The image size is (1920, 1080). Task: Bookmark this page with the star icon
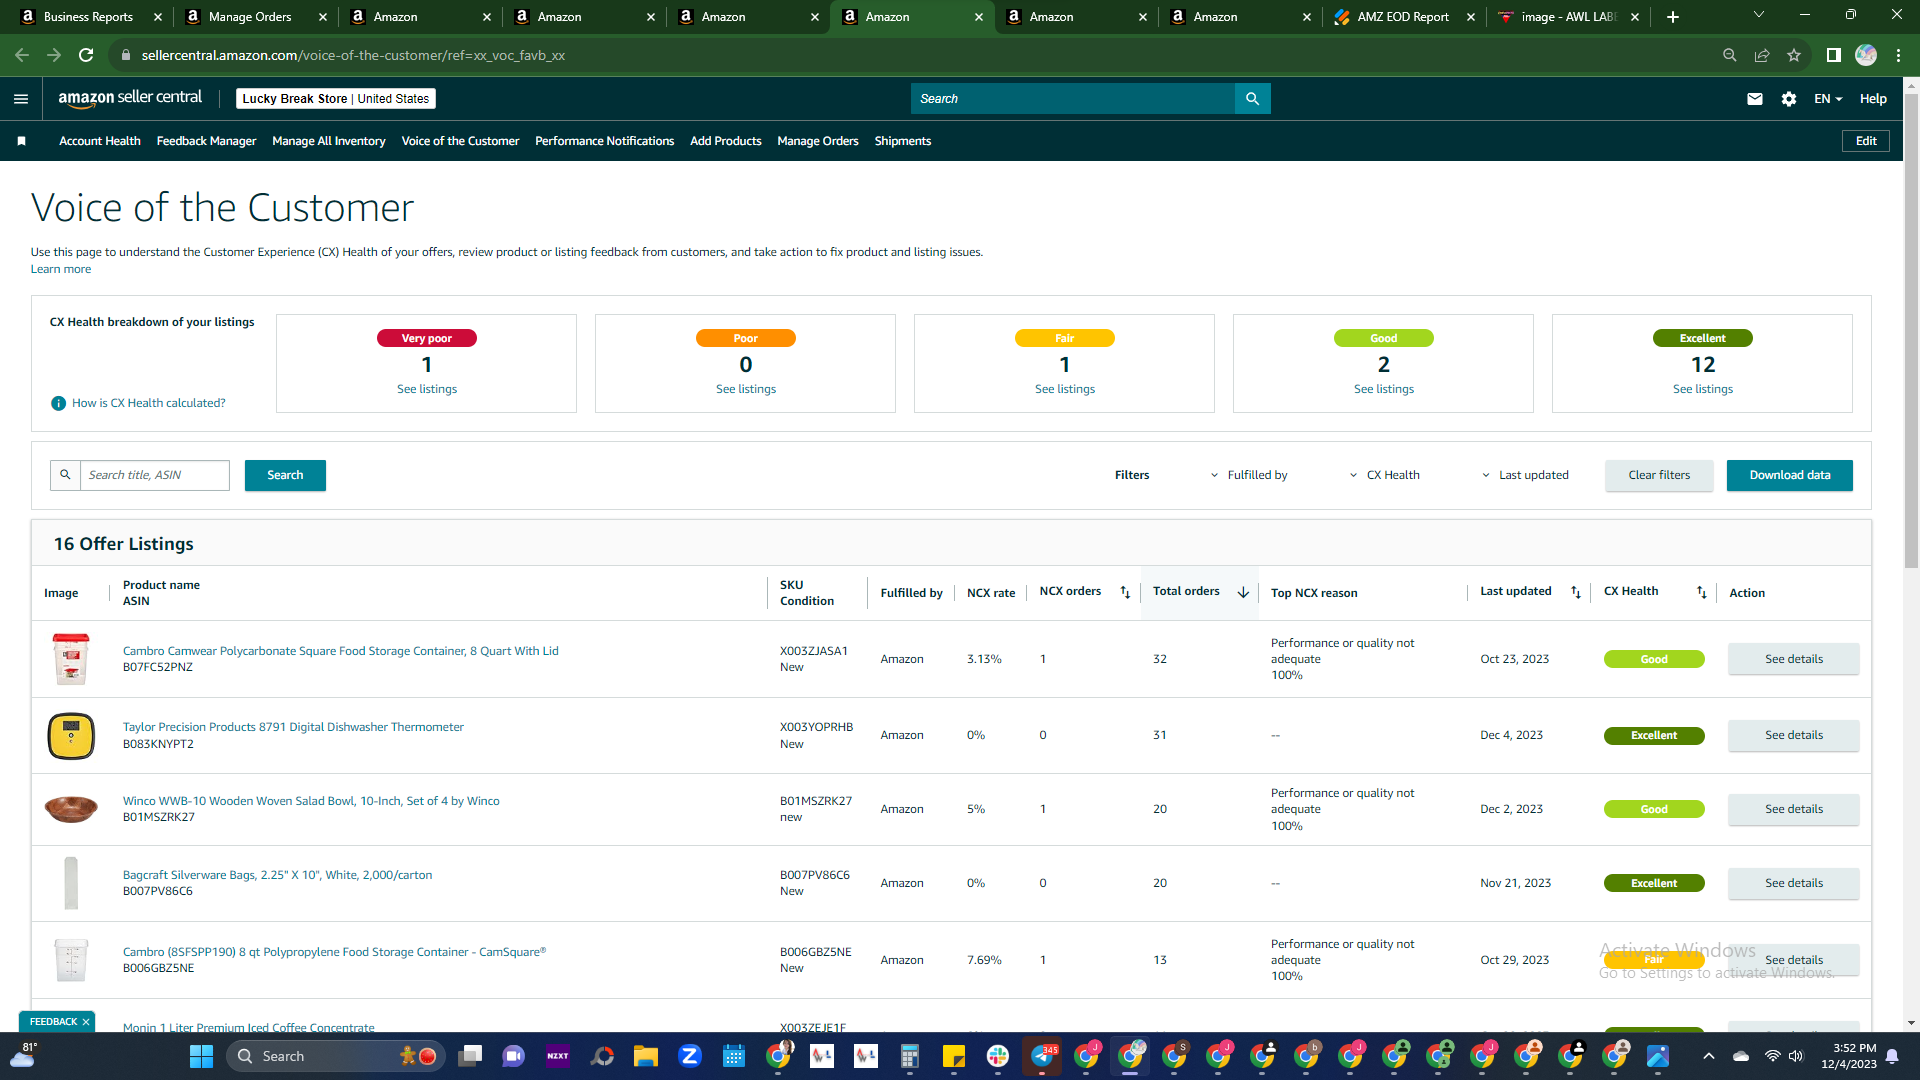coord(1794,55)
